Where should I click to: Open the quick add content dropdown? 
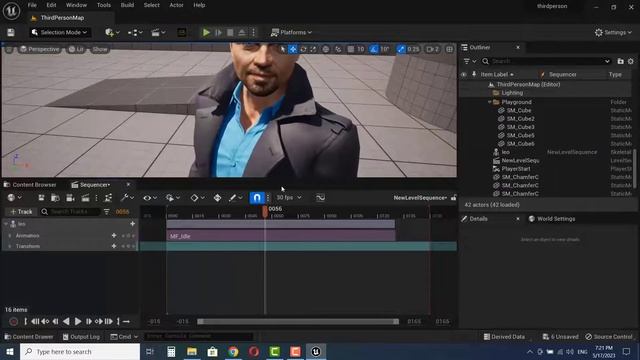coord(112,32)
